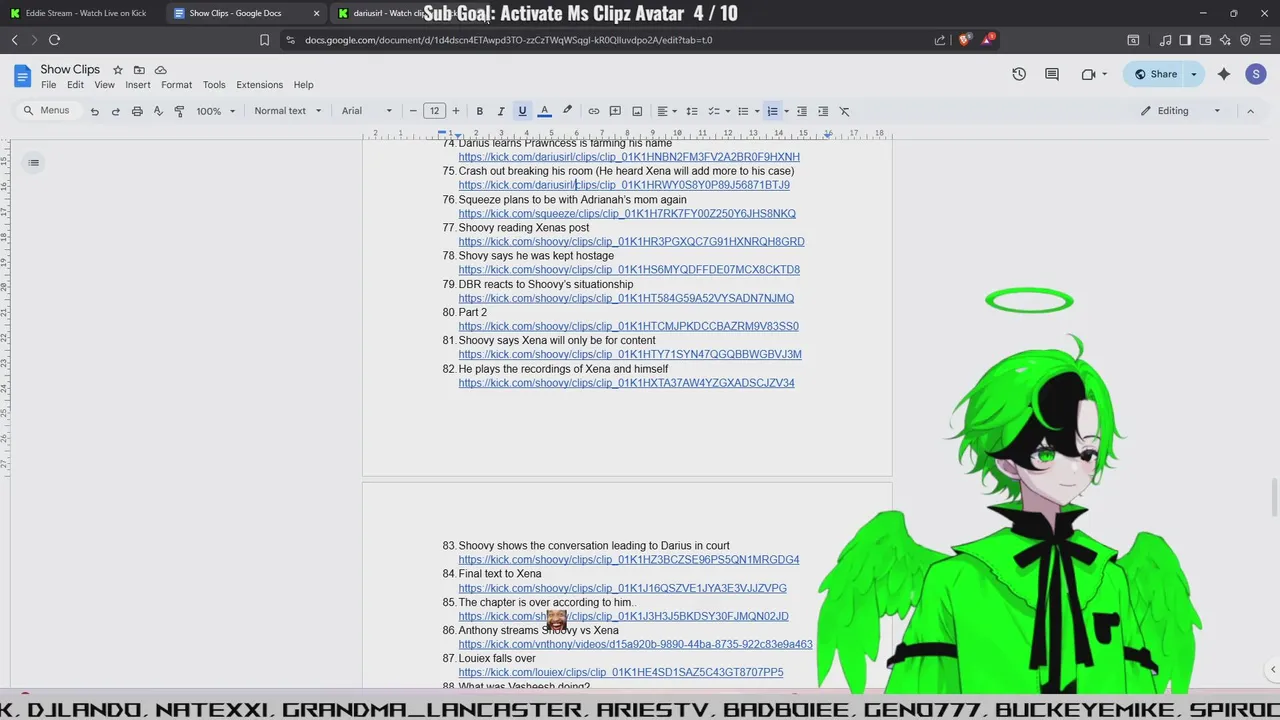Open the vnthony videos link
This screenshot has width=1280, height=720.
pos(635,644)
